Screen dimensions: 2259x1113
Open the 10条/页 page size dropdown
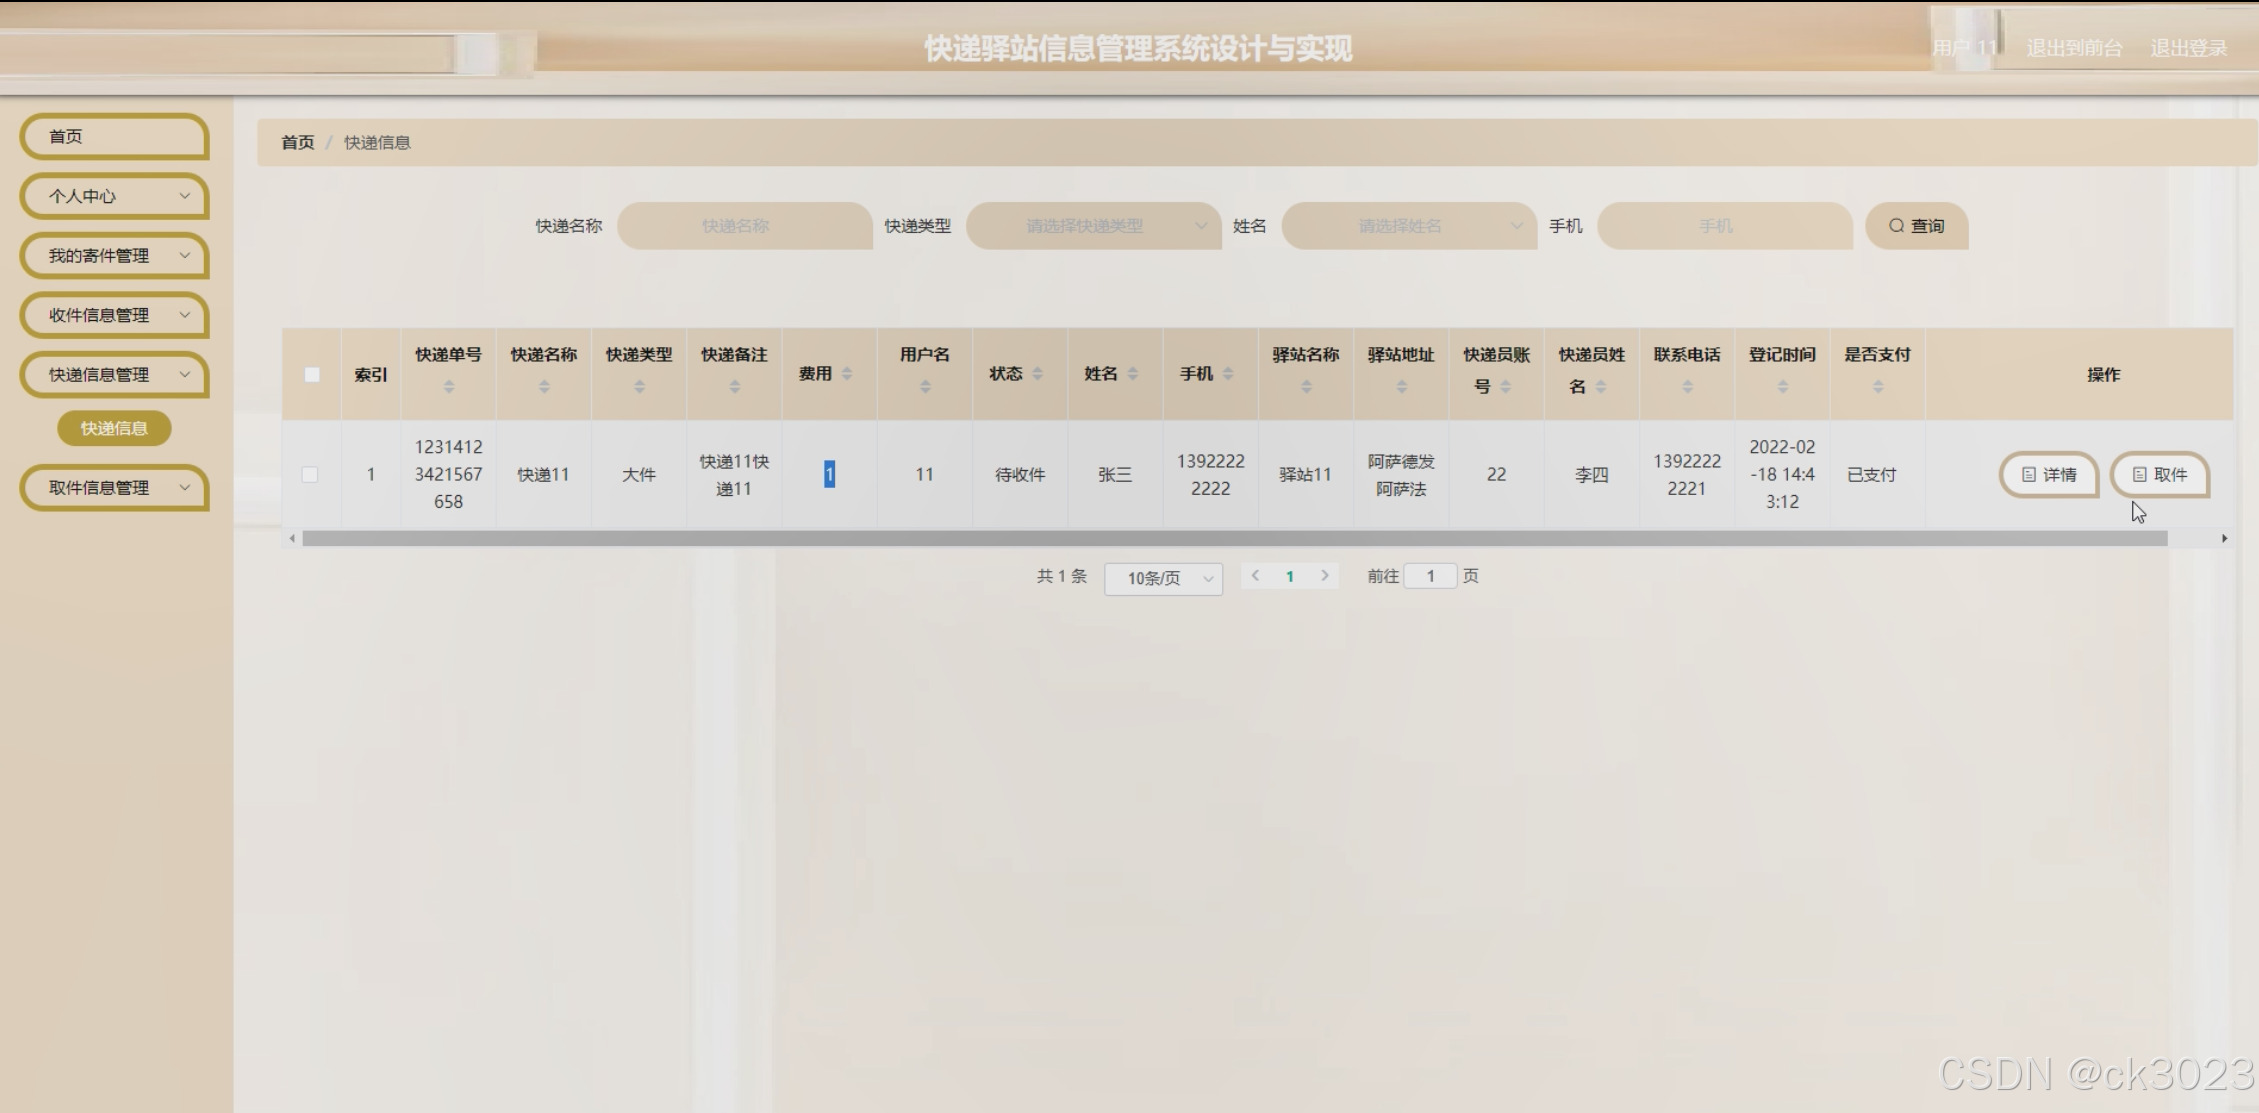[x=1163, y=578]
